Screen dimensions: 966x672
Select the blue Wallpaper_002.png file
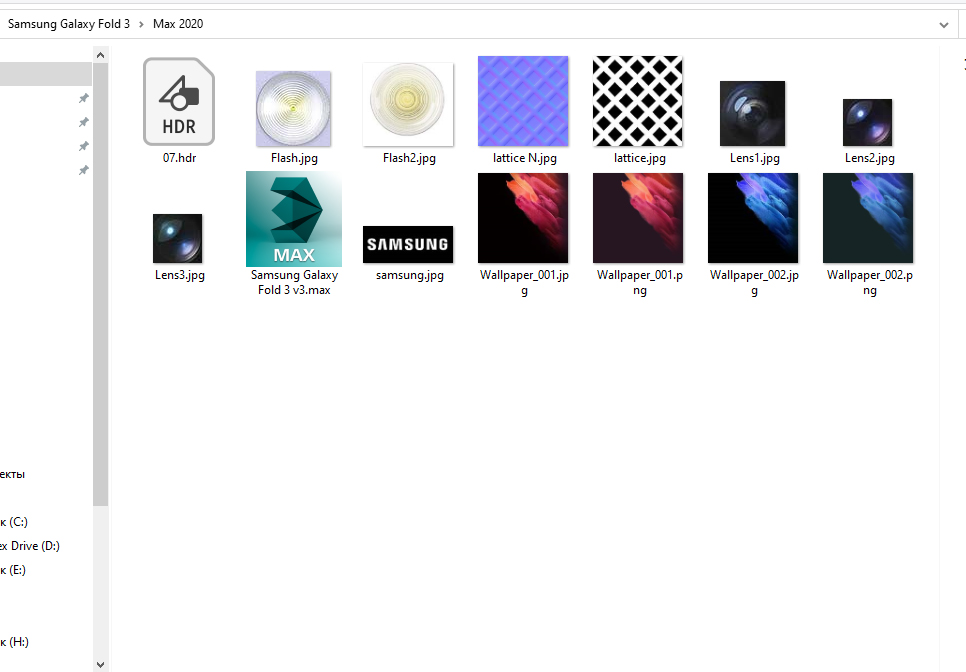click(868, 218)
